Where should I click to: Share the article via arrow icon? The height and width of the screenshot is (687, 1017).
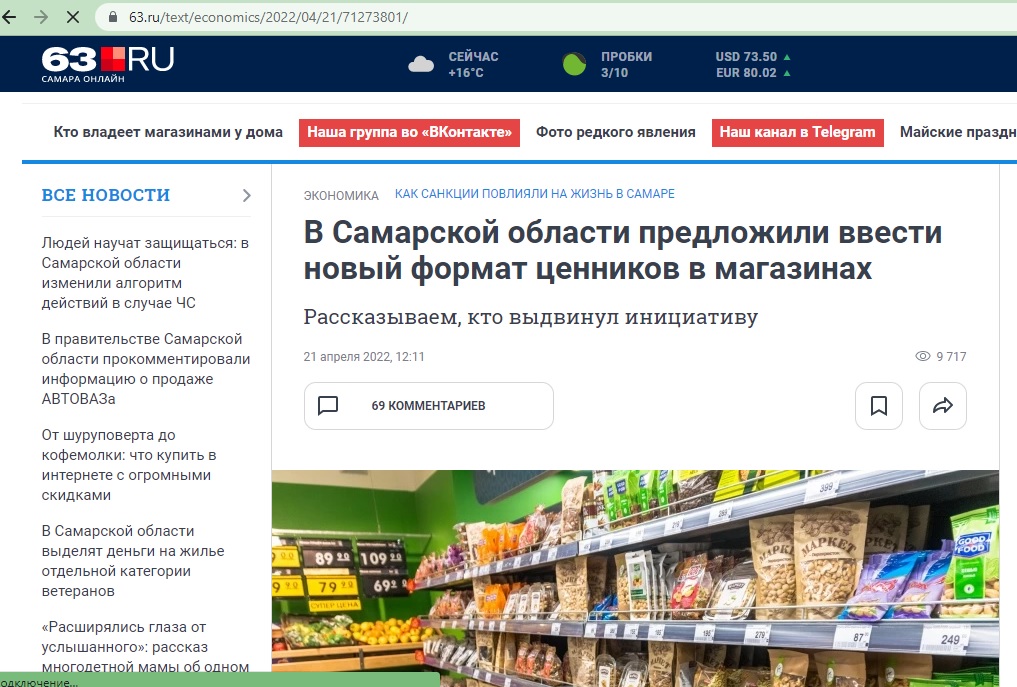coord(942,406)
